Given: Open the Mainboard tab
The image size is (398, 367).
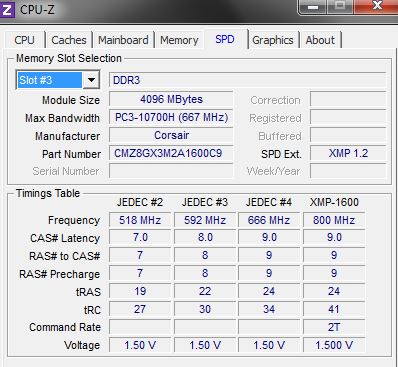Looking at the screenshot, I should [x=123, y=40].
